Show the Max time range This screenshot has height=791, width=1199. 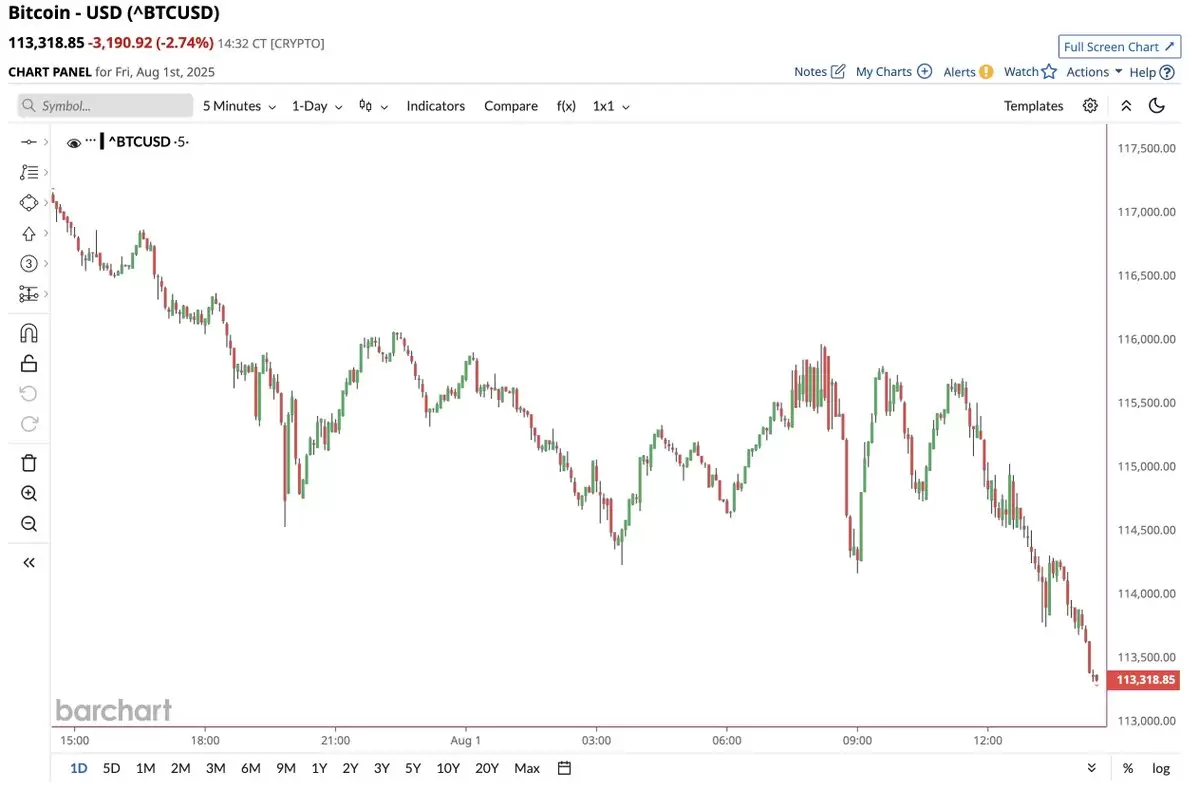pyautogui.click(x=527, y=768)
